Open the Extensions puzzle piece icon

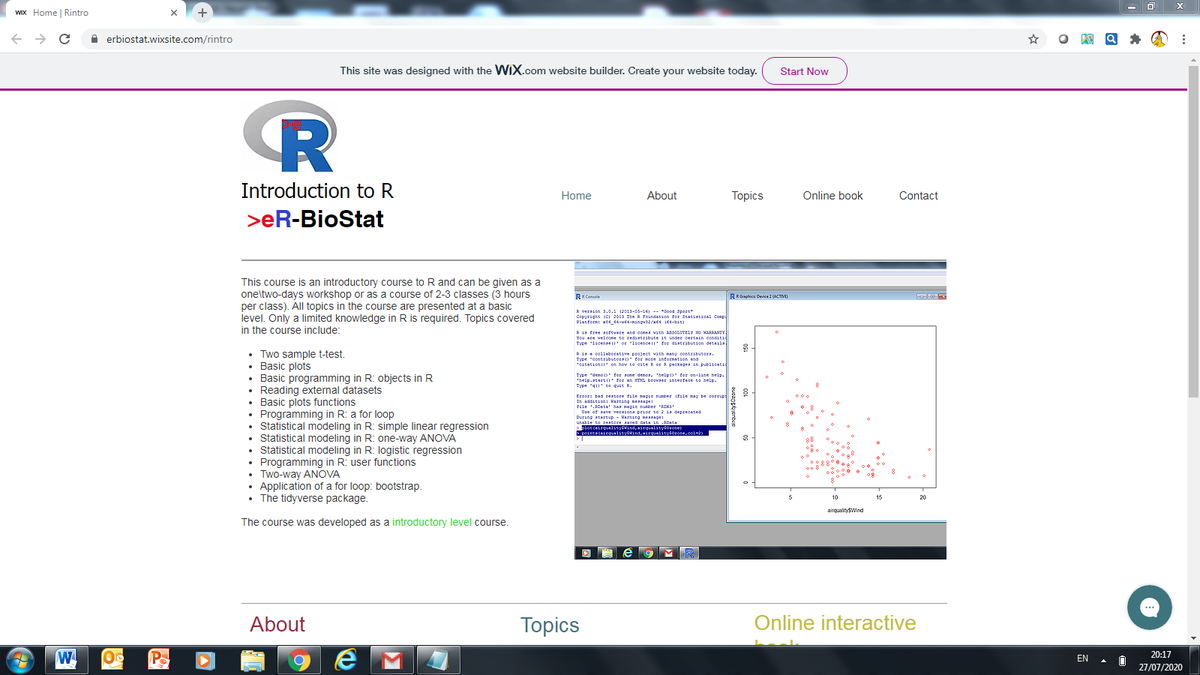click(1135, 38)
